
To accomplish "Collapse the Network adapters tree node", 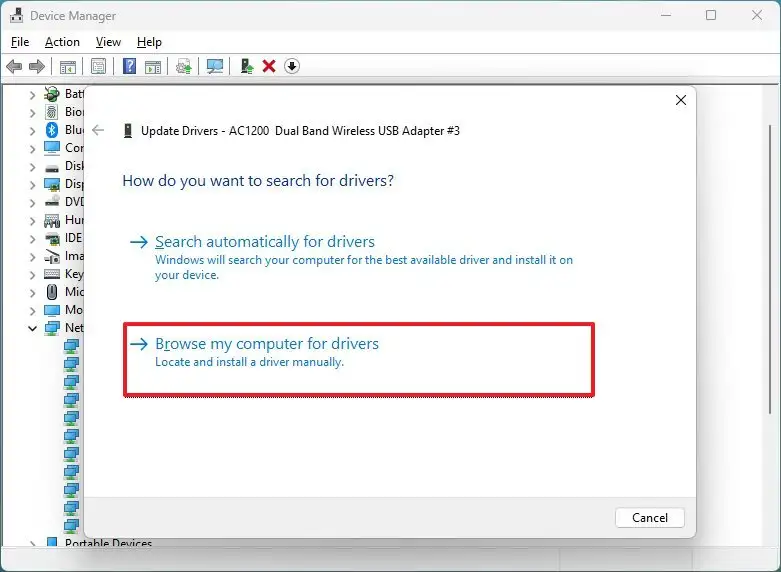I will [32, 328].
